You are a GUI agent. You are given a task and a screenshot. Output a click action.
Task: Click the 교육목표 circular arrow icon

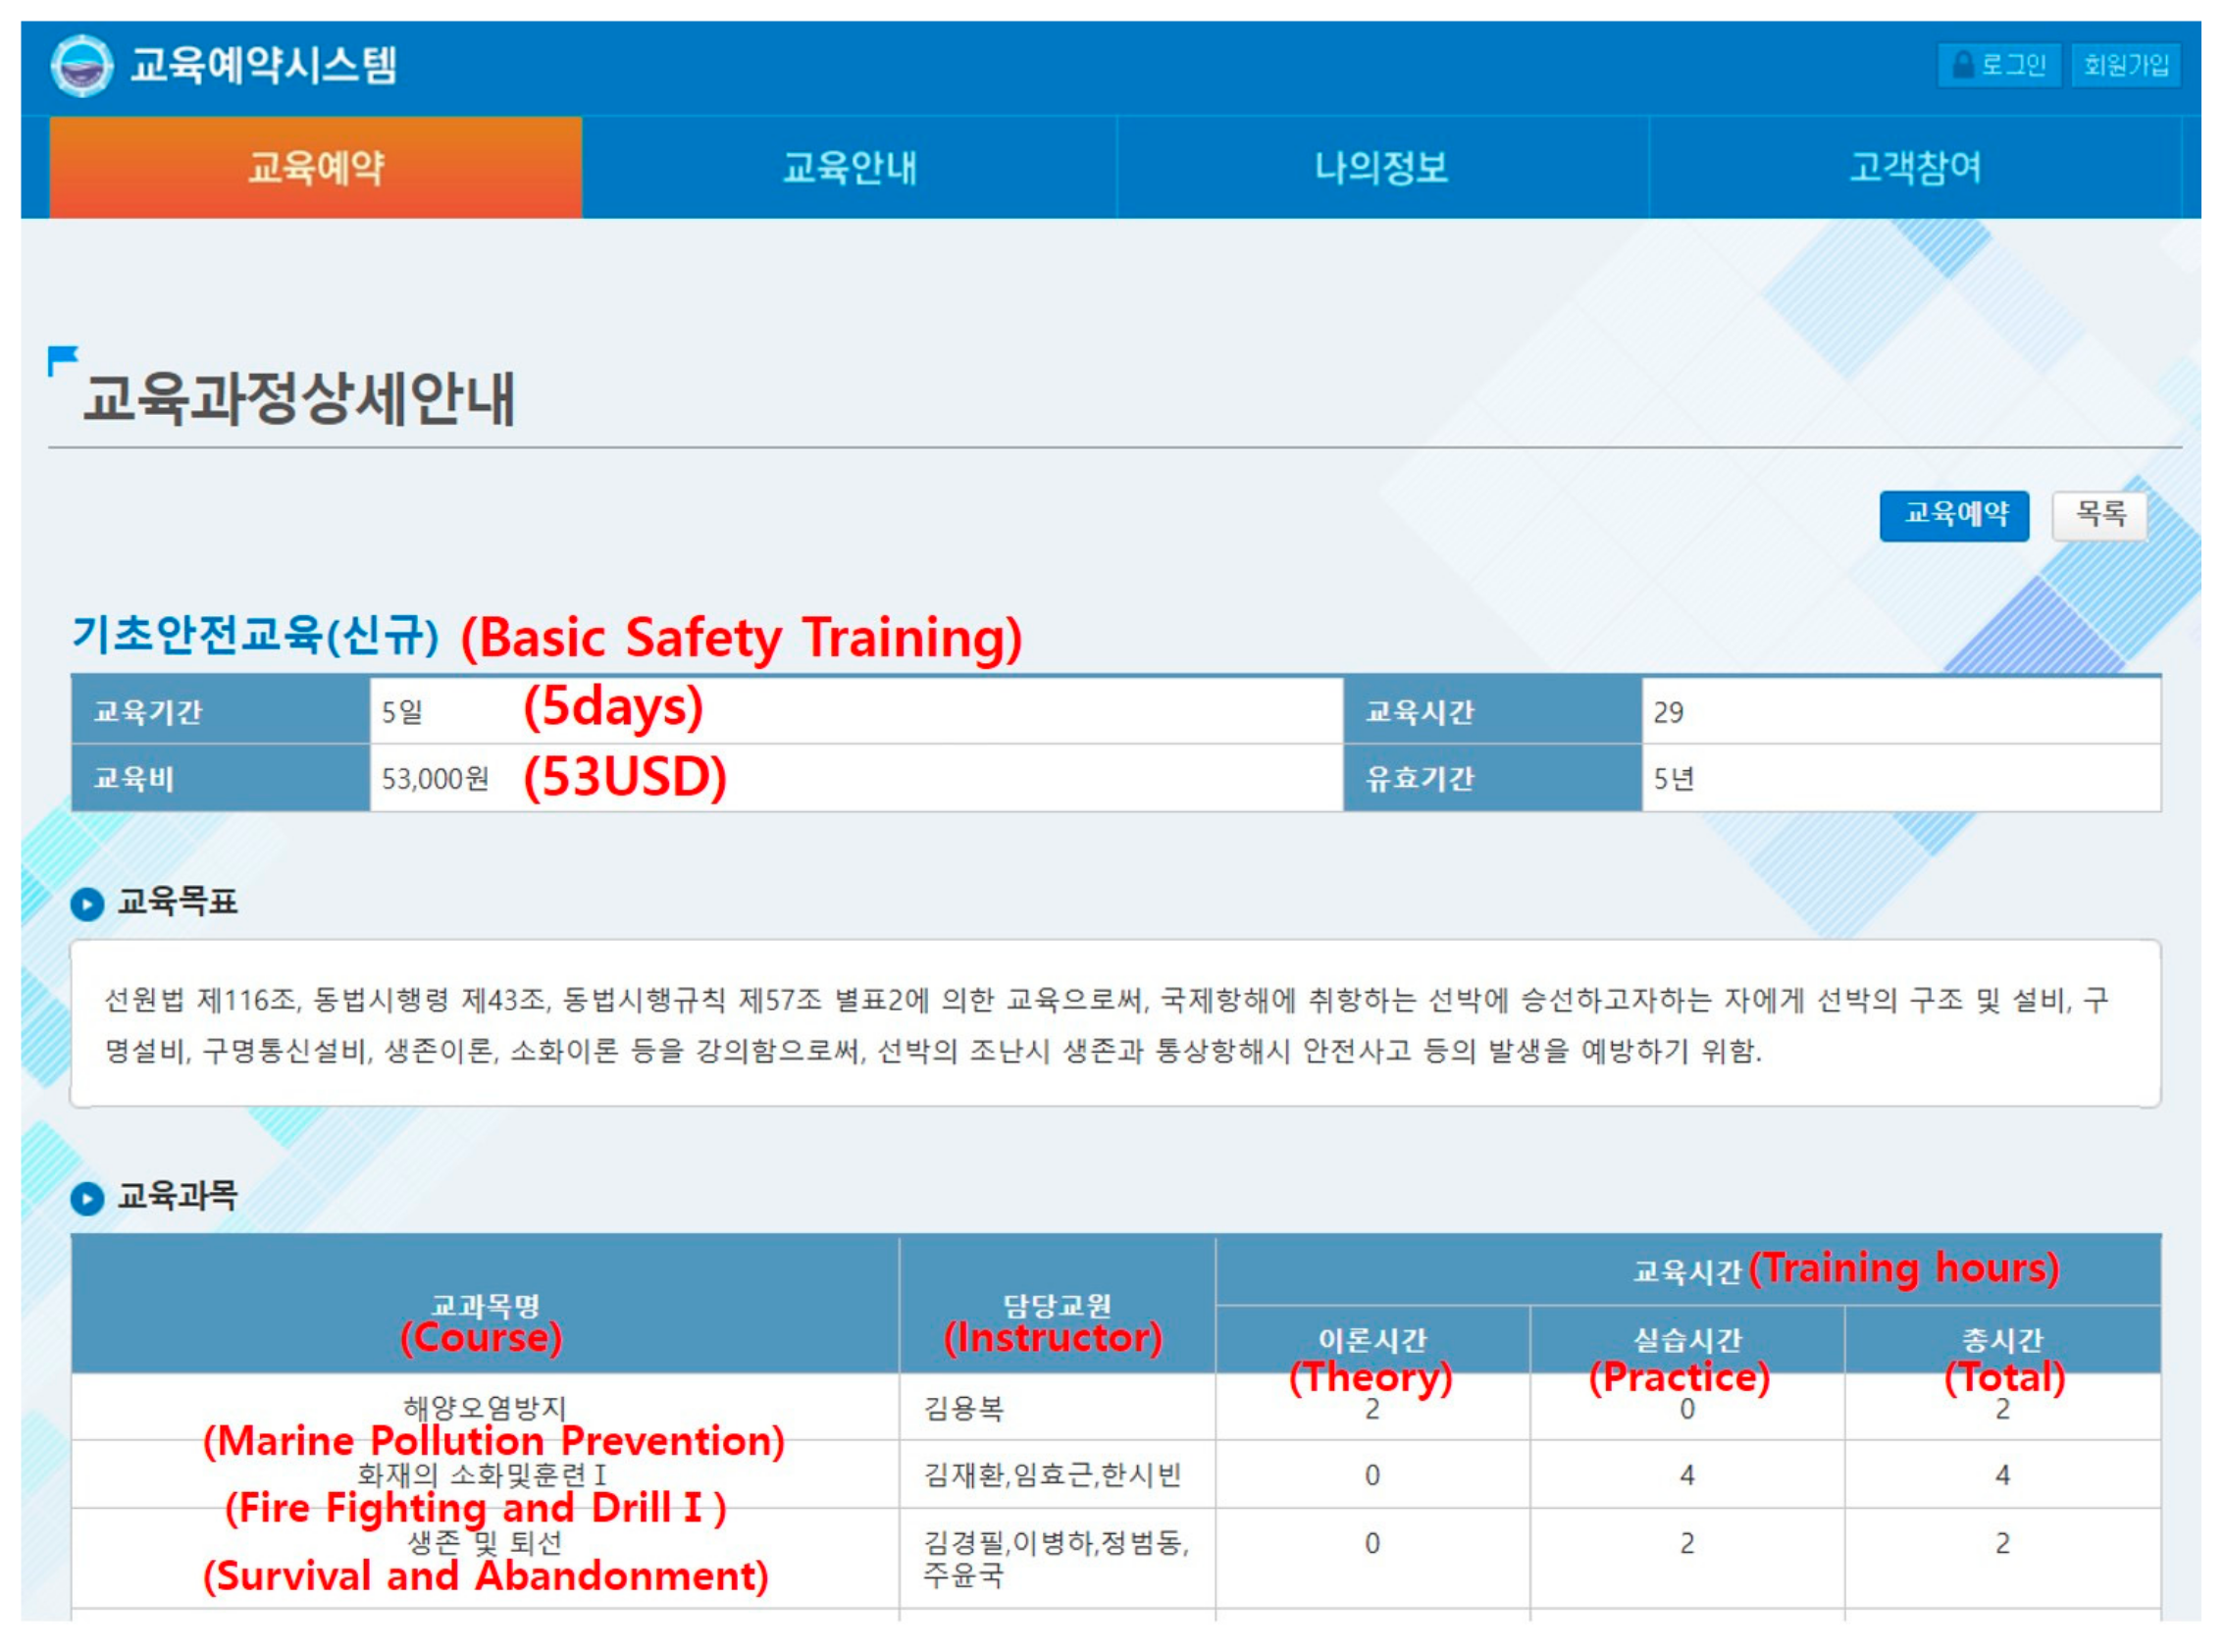pyautogui.click(x=87, y=904)
